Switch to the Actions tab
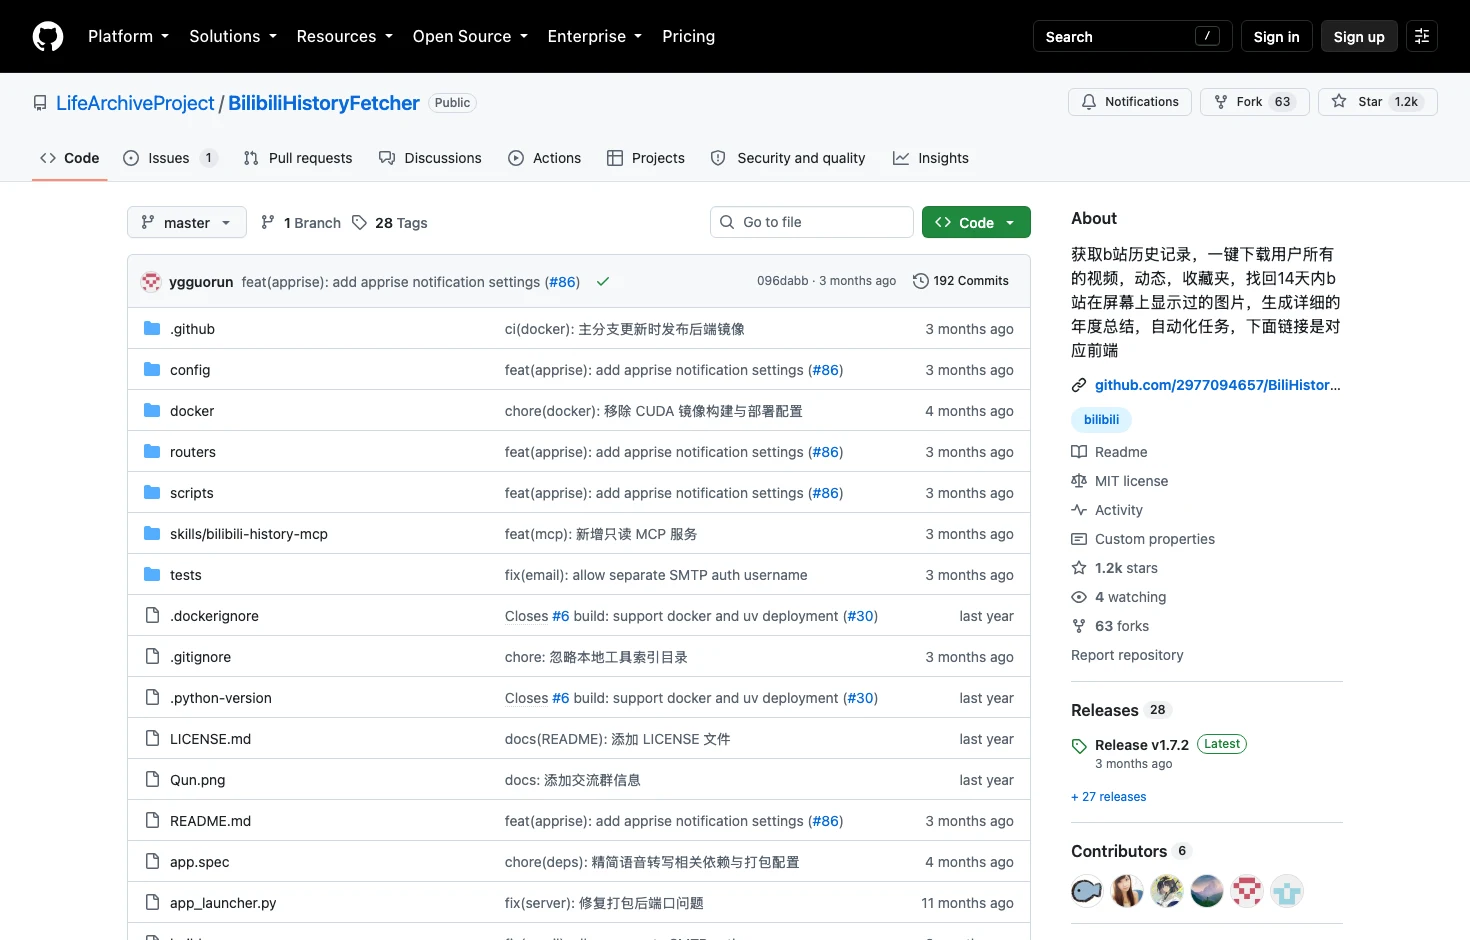 click(x=545, y=158)
